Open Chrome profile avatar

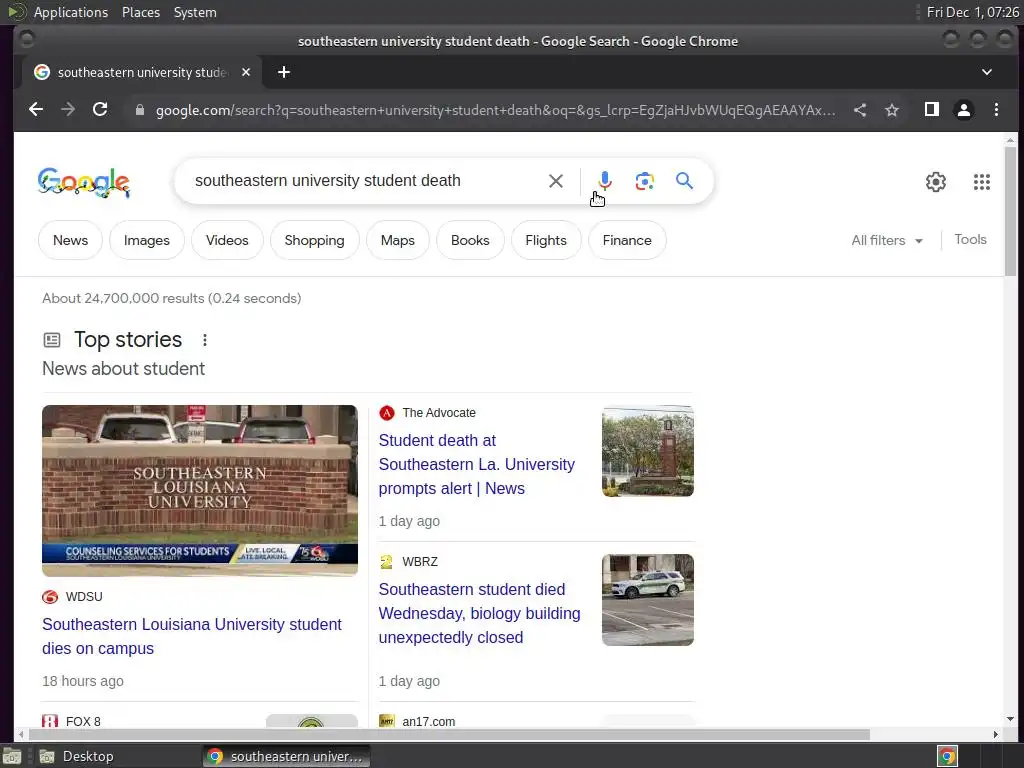[964, 110]
